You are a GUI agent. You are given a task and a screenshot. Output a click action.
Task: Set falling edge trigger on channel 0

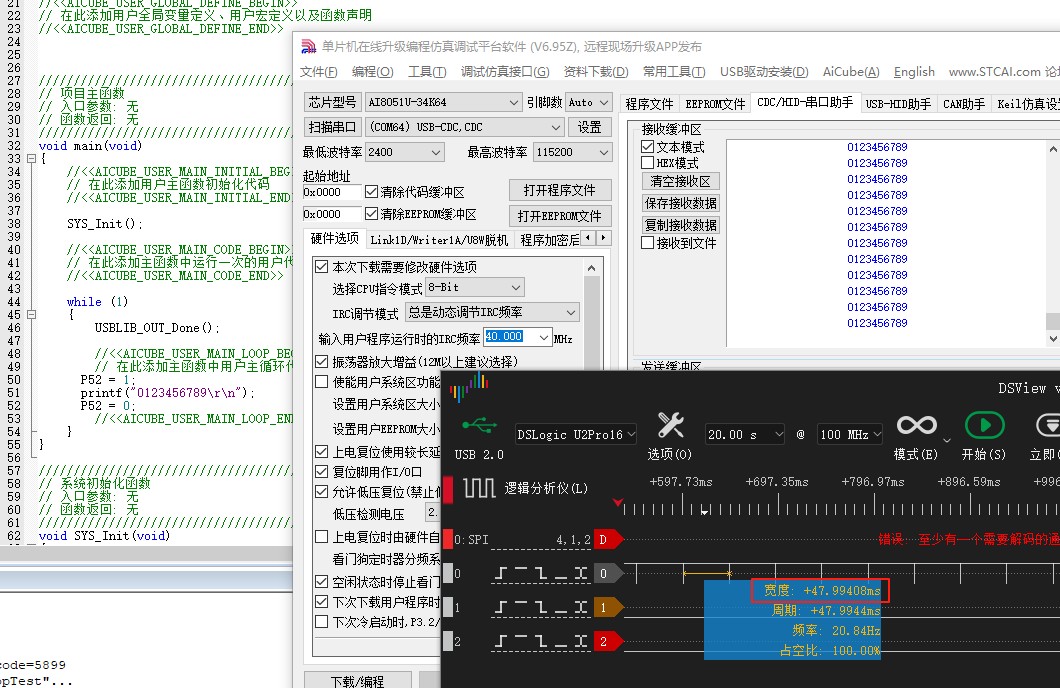point(541,574)
